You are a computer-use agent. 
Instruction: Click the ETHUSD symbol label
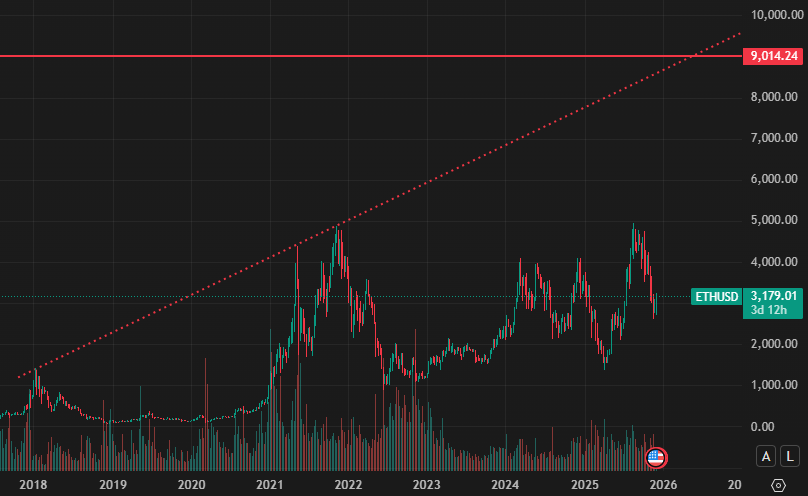point(716,296)
